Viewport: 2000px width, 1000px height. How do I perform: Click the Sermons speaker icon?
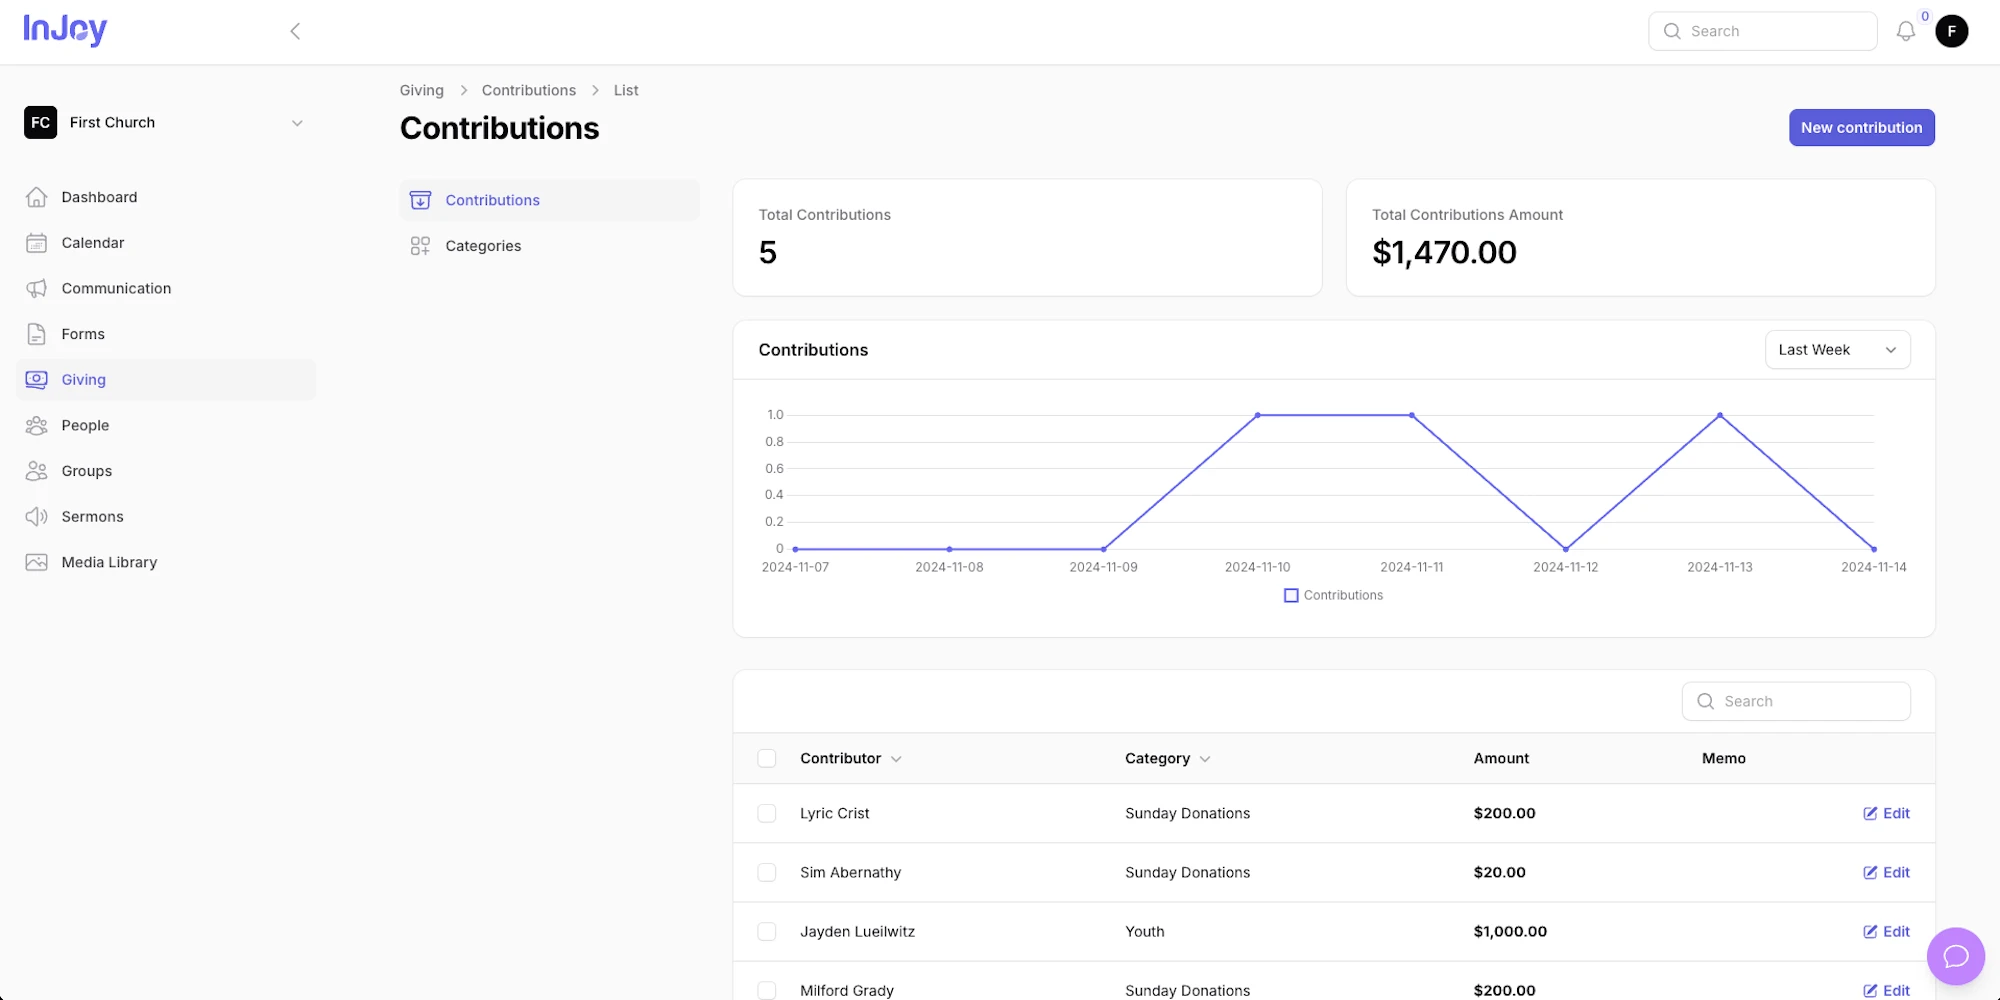[36, 516]
